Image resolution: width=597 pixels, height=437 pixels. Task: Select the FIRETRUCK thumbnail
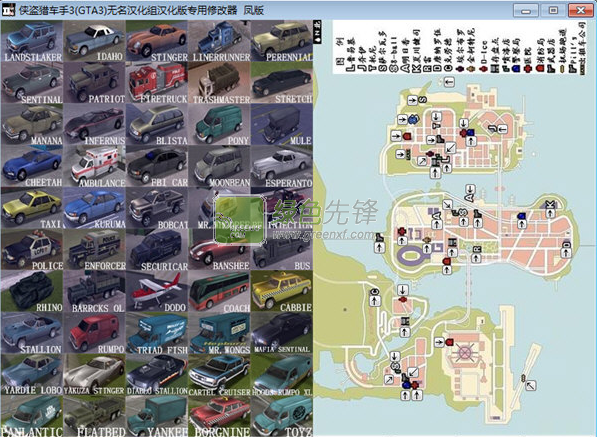point(157,83)
